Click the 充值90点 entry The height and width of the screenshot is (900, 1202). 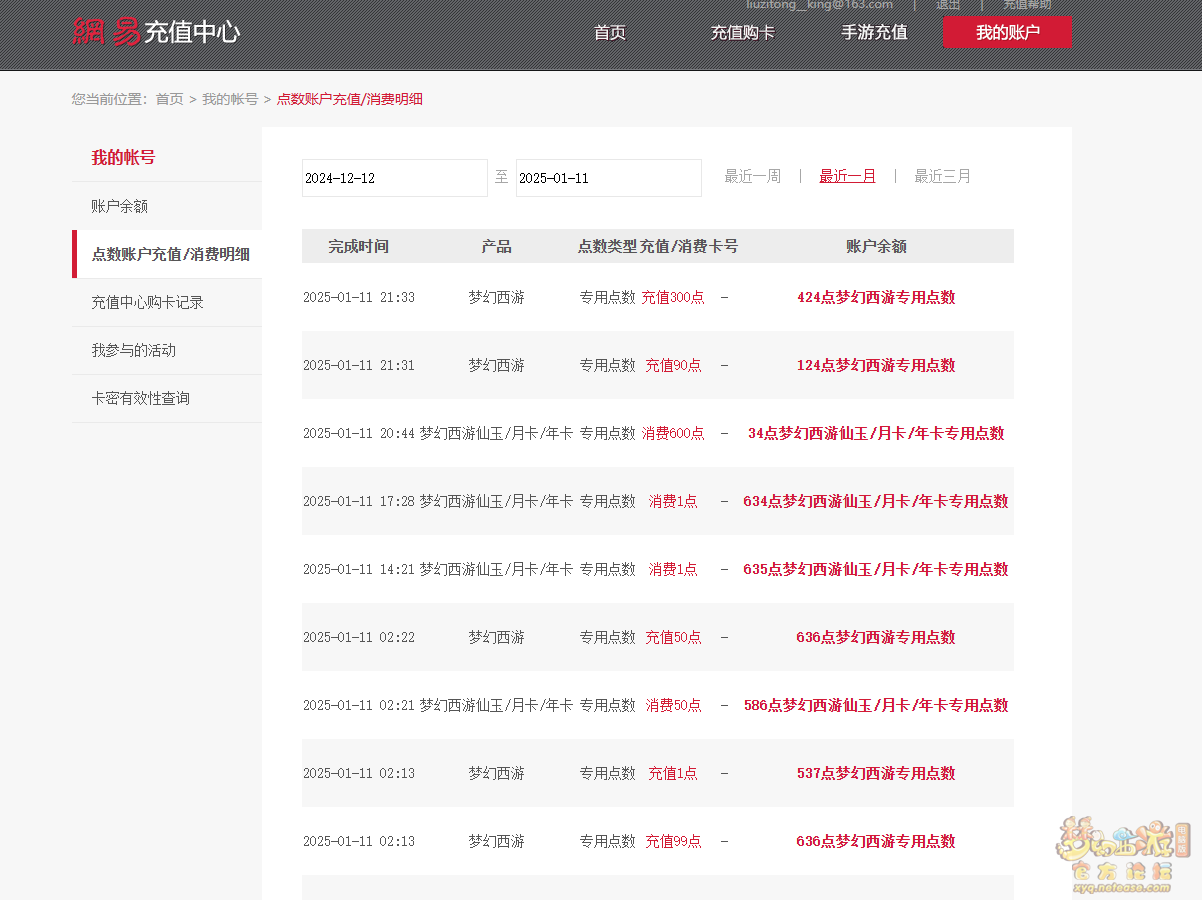673,365
